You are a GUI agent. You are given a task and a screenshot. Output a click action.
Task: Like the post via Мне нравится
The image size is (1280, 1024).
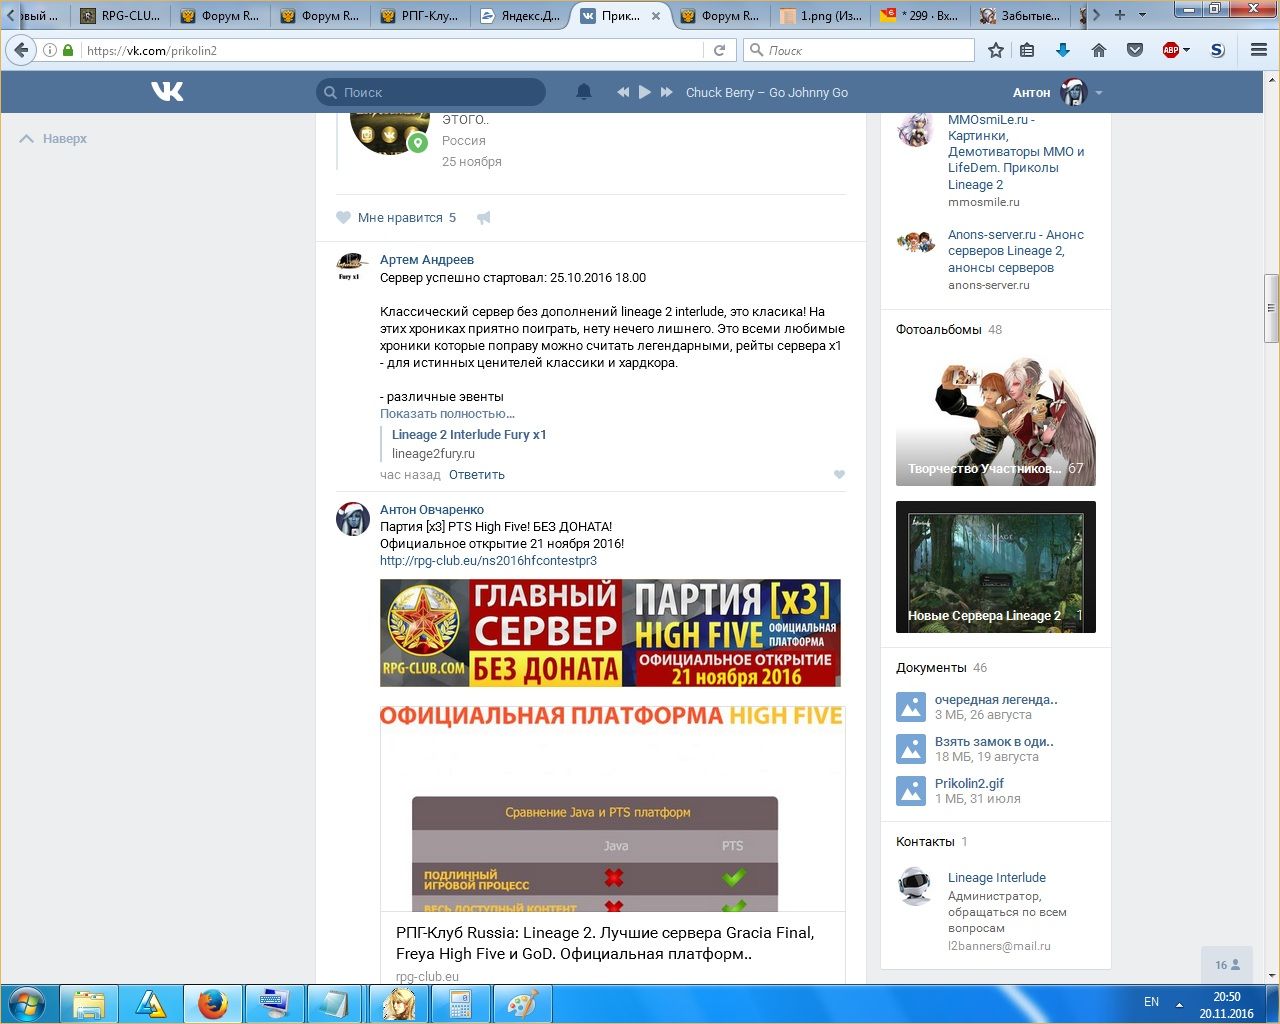(x=397, y=218)
